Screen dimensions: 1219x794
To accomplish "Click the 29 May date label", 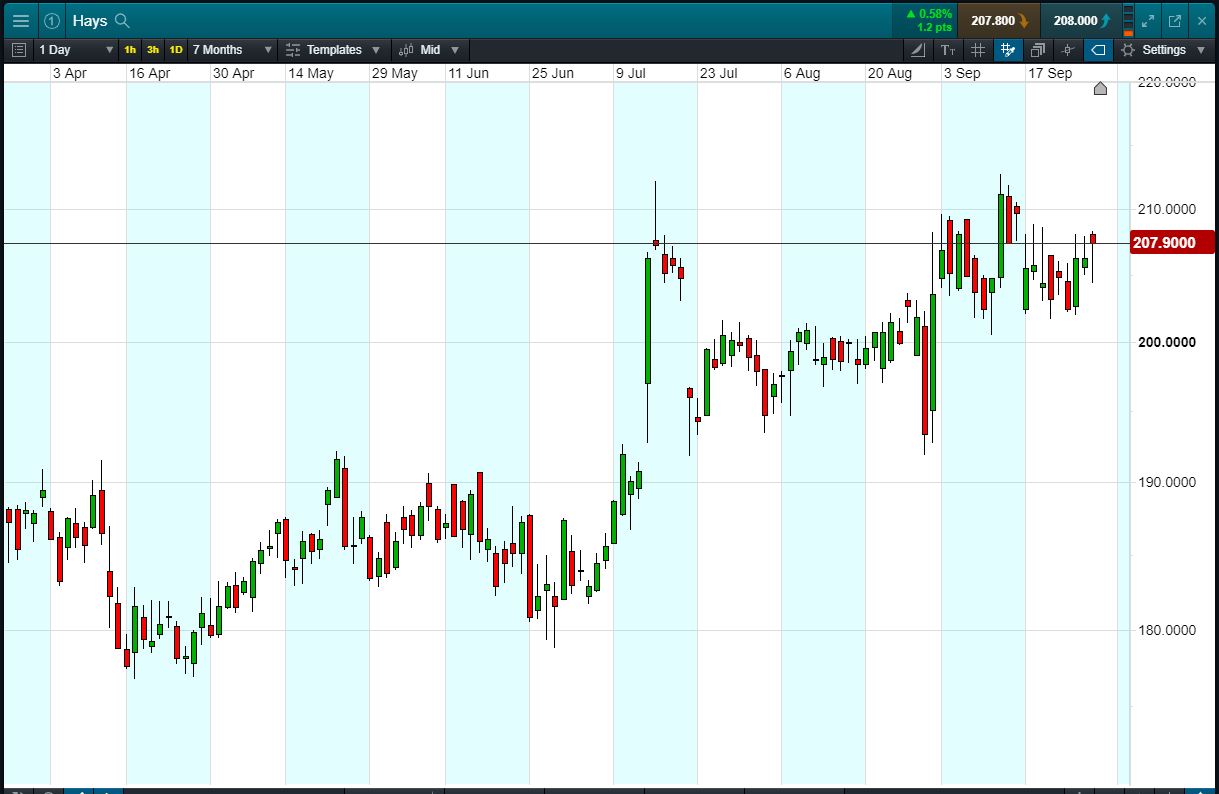I will (394, 73).
